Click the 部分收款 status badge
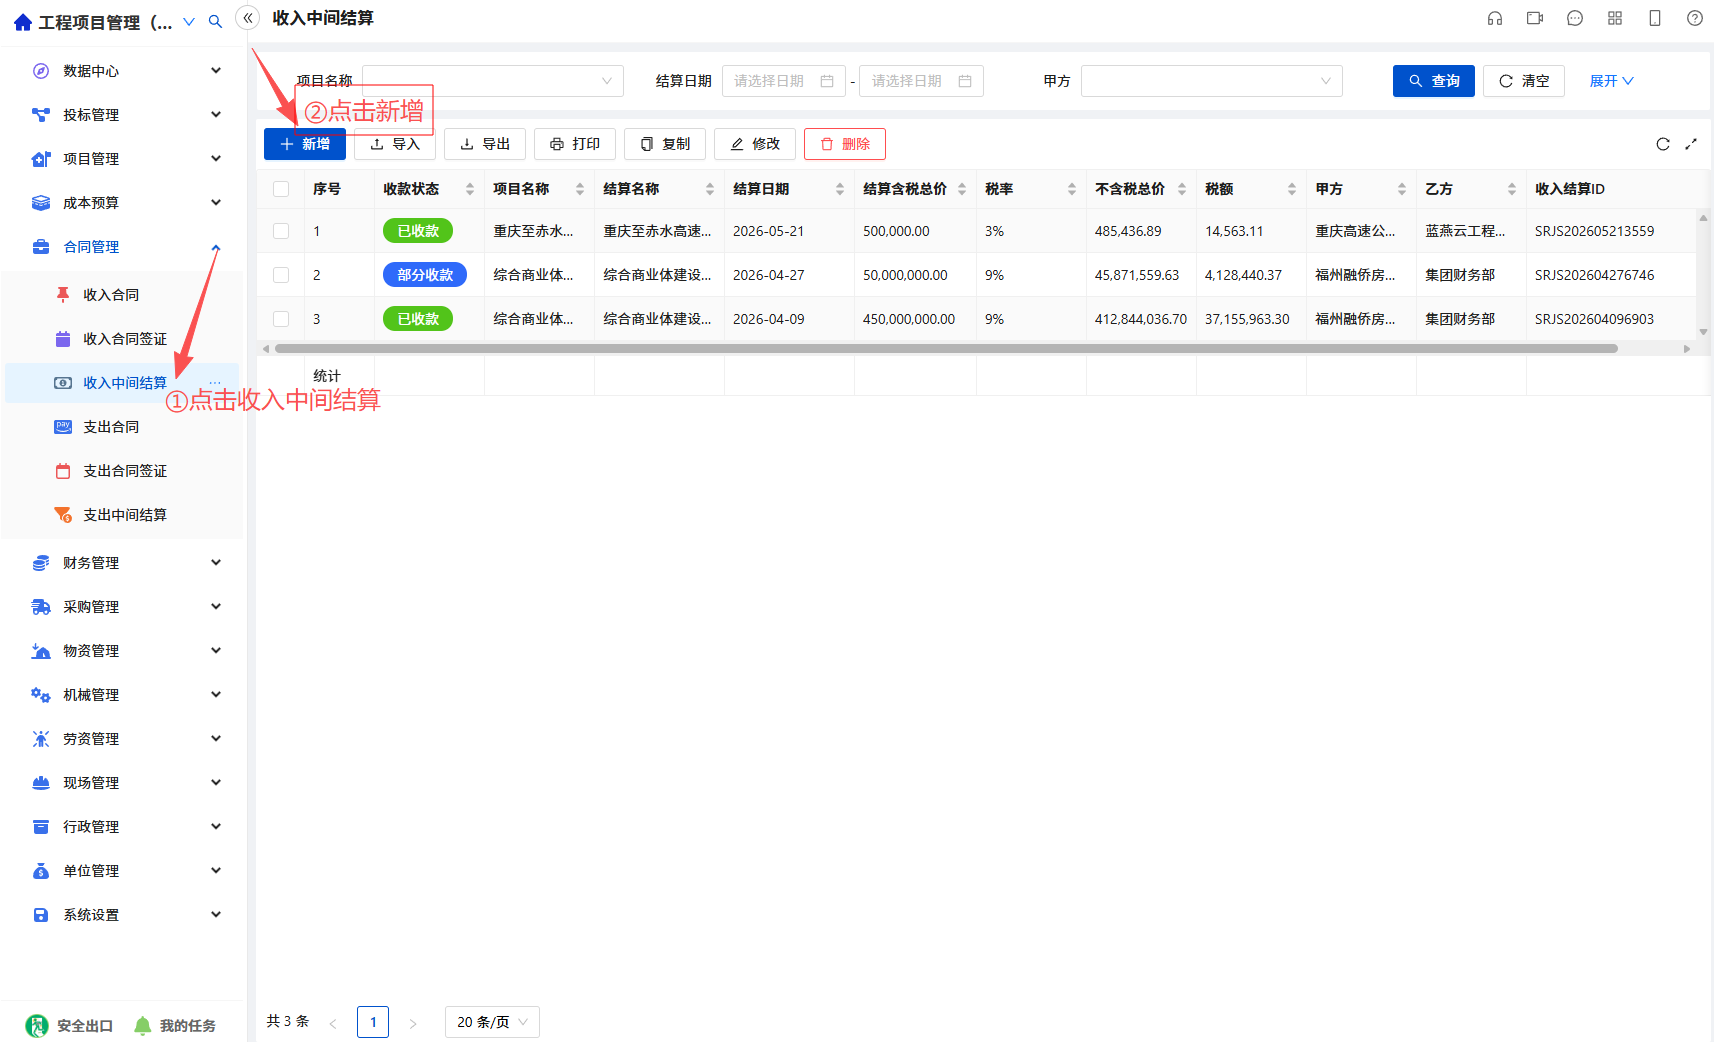This screenshot has height=1042, width=1714. pos(425,275)
